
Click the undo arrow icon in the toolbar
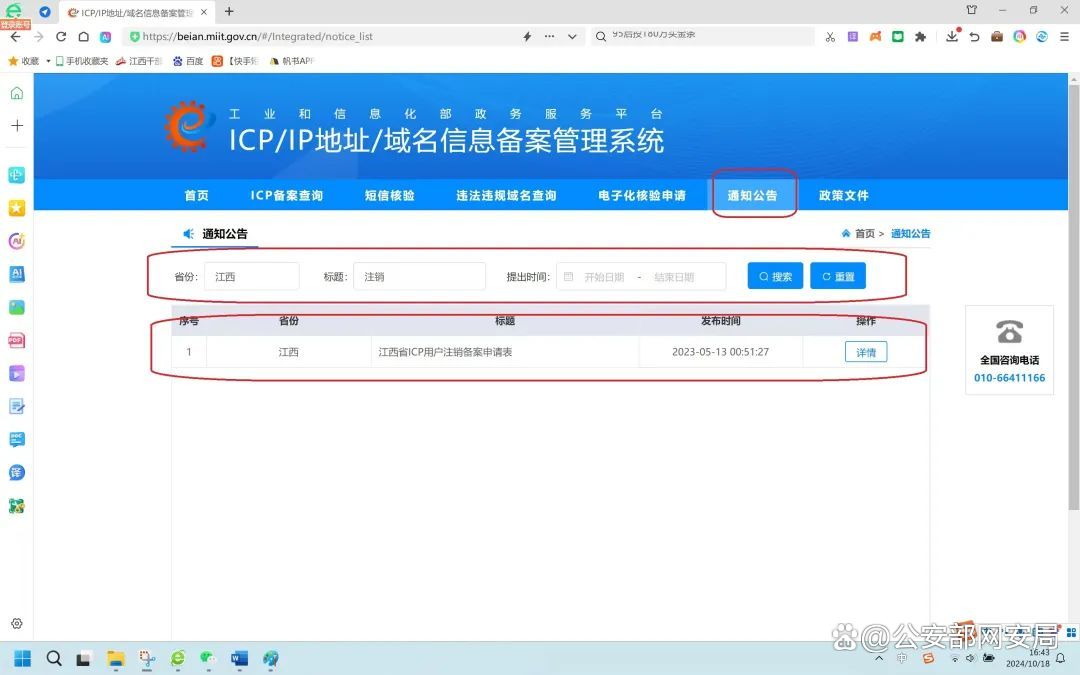pos(975,37)
